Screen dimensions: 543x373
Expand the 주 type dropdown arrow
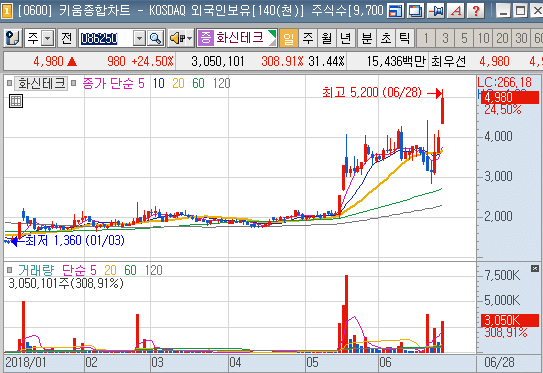pos(48,38)
